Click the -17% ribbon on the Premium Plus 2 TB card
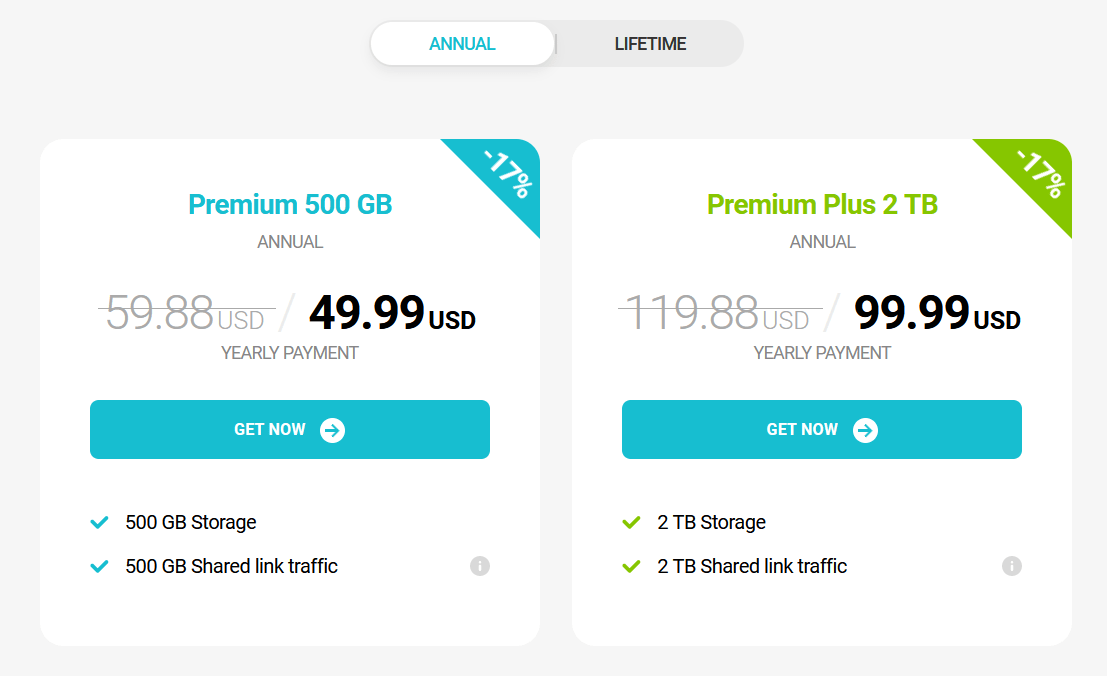This screenshot has height=676, width=1107. pyautogui.click(x=1038, y=175)
